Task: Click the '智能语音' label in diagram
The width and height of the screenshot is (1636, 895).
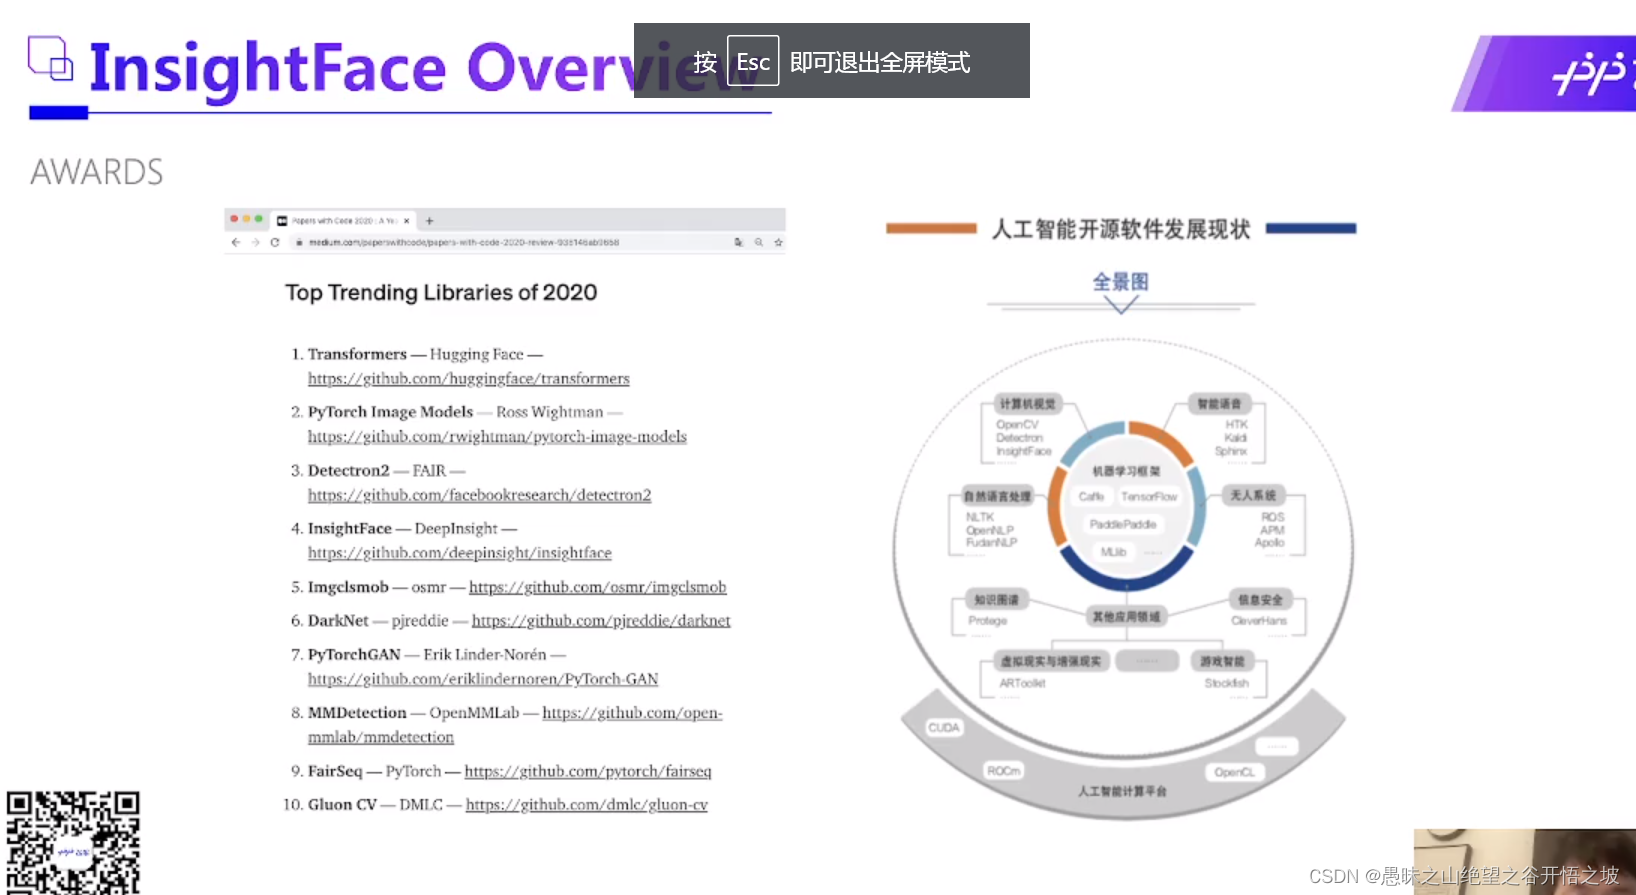Action: coord(1219,404)
